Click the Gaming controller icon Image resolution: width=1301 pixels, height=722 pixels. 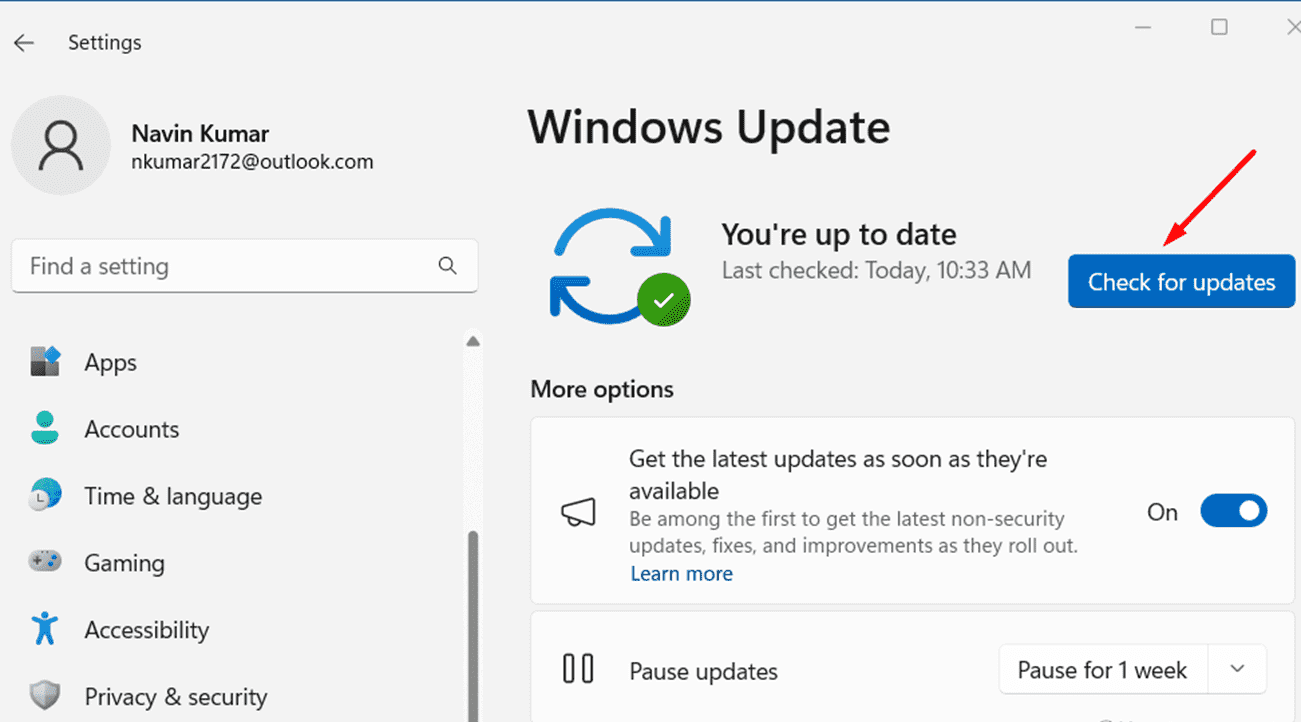coord(46,562)
